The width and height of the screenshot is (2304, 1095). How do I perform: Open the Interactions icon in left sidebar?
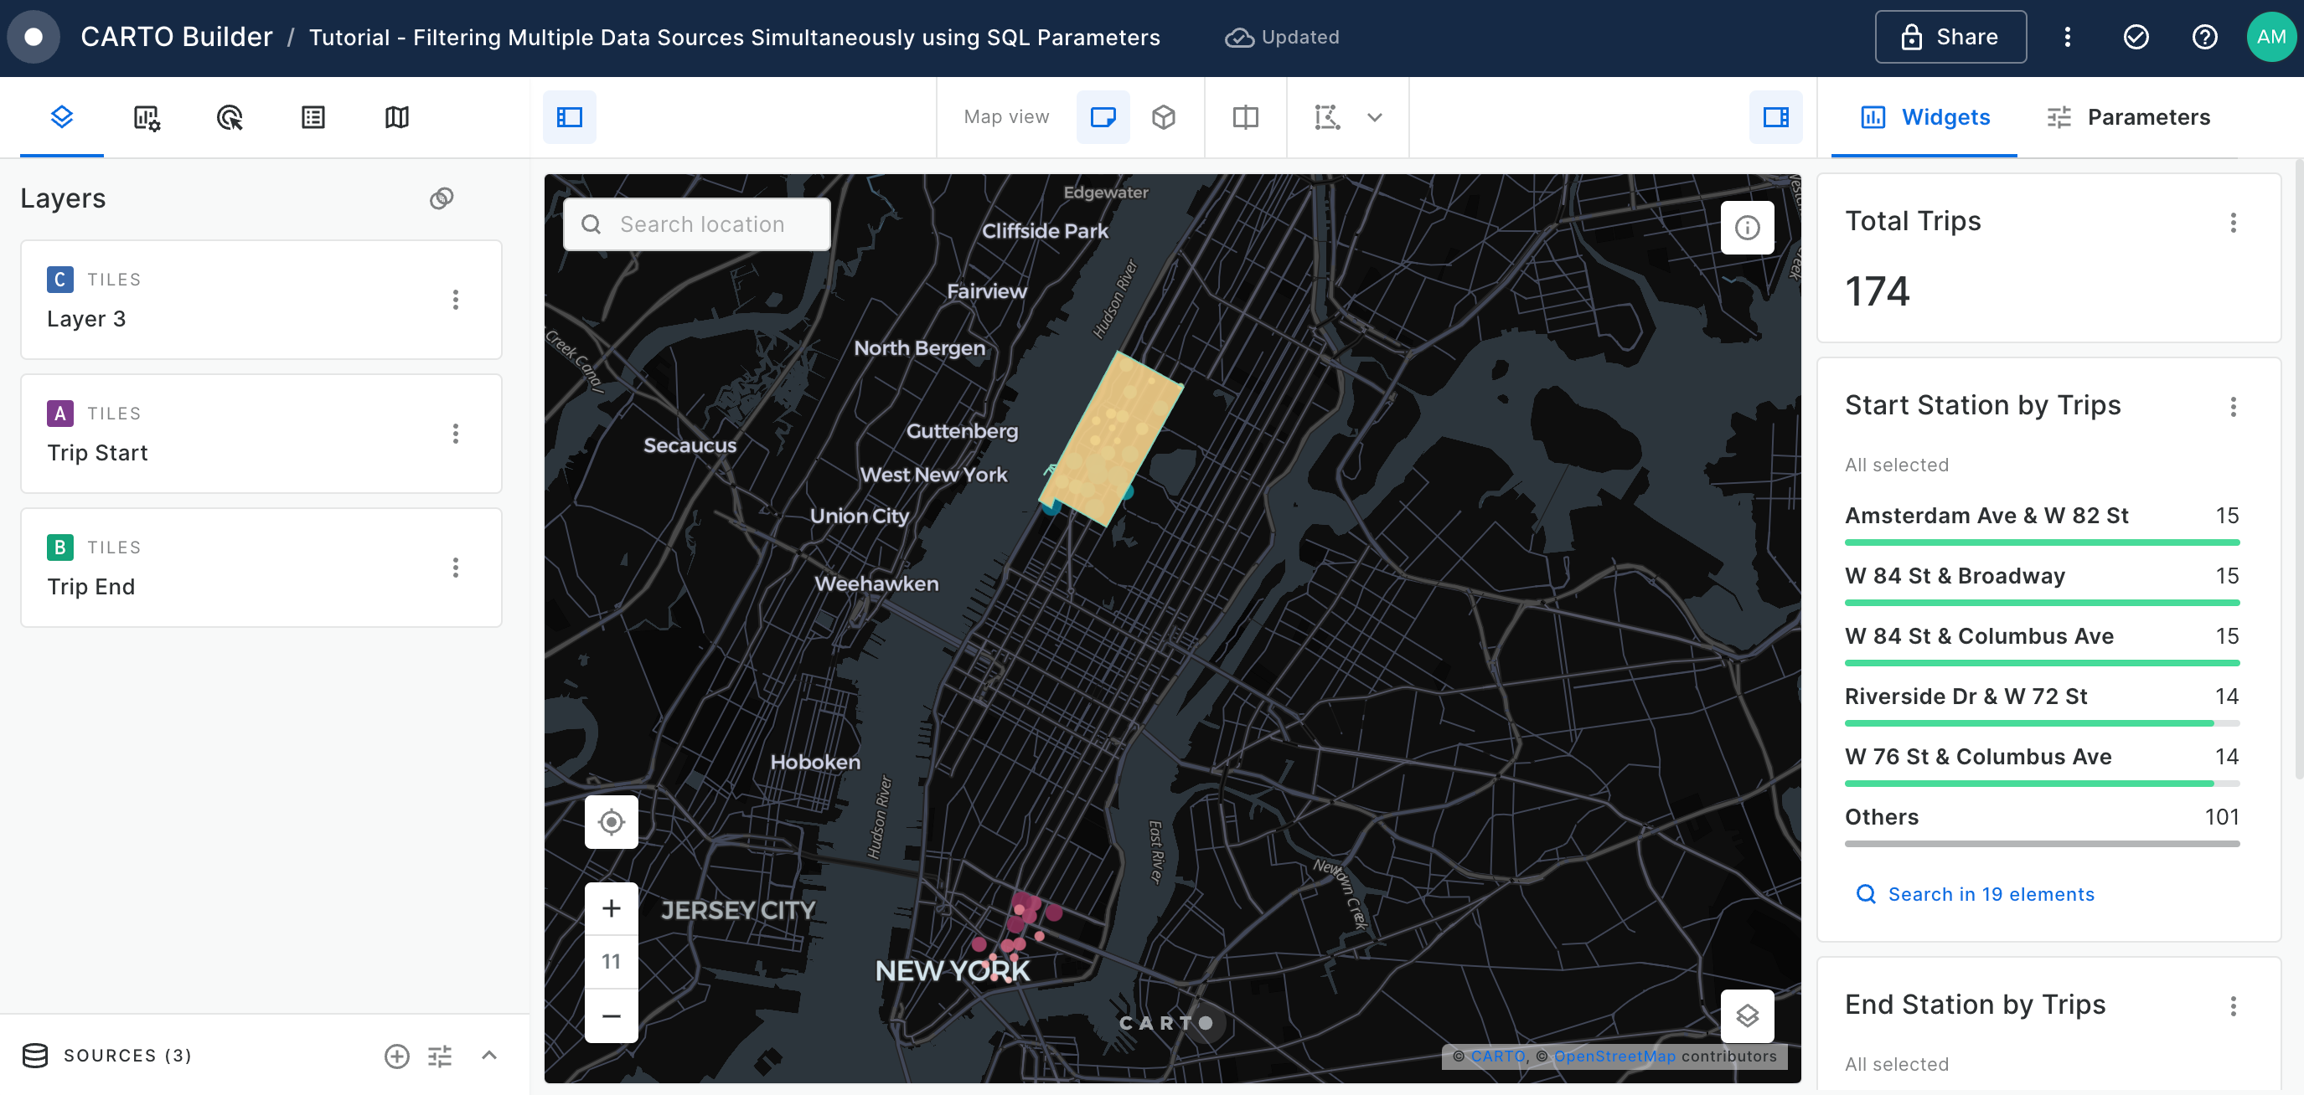point(229,117)
